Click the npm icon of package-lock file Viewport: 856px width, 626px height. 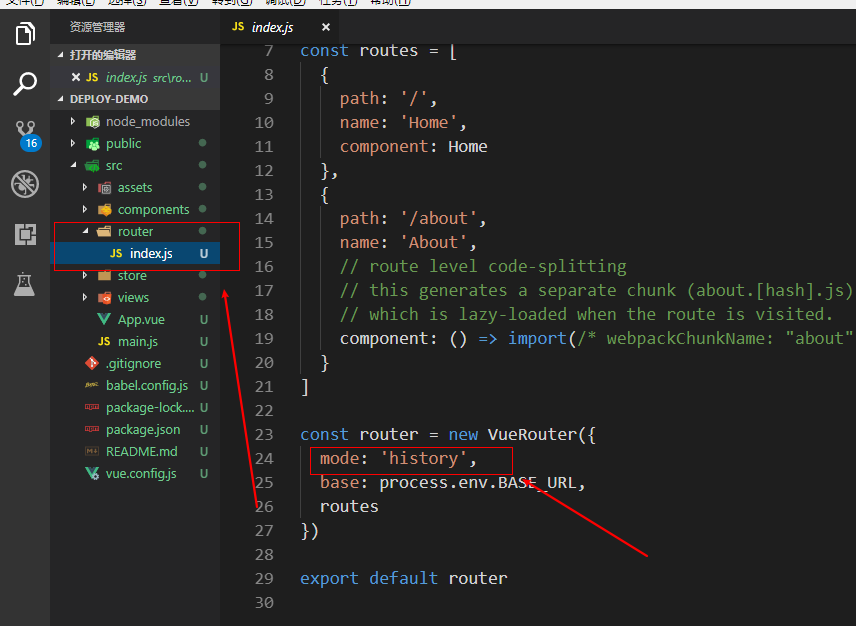point(92,407)
